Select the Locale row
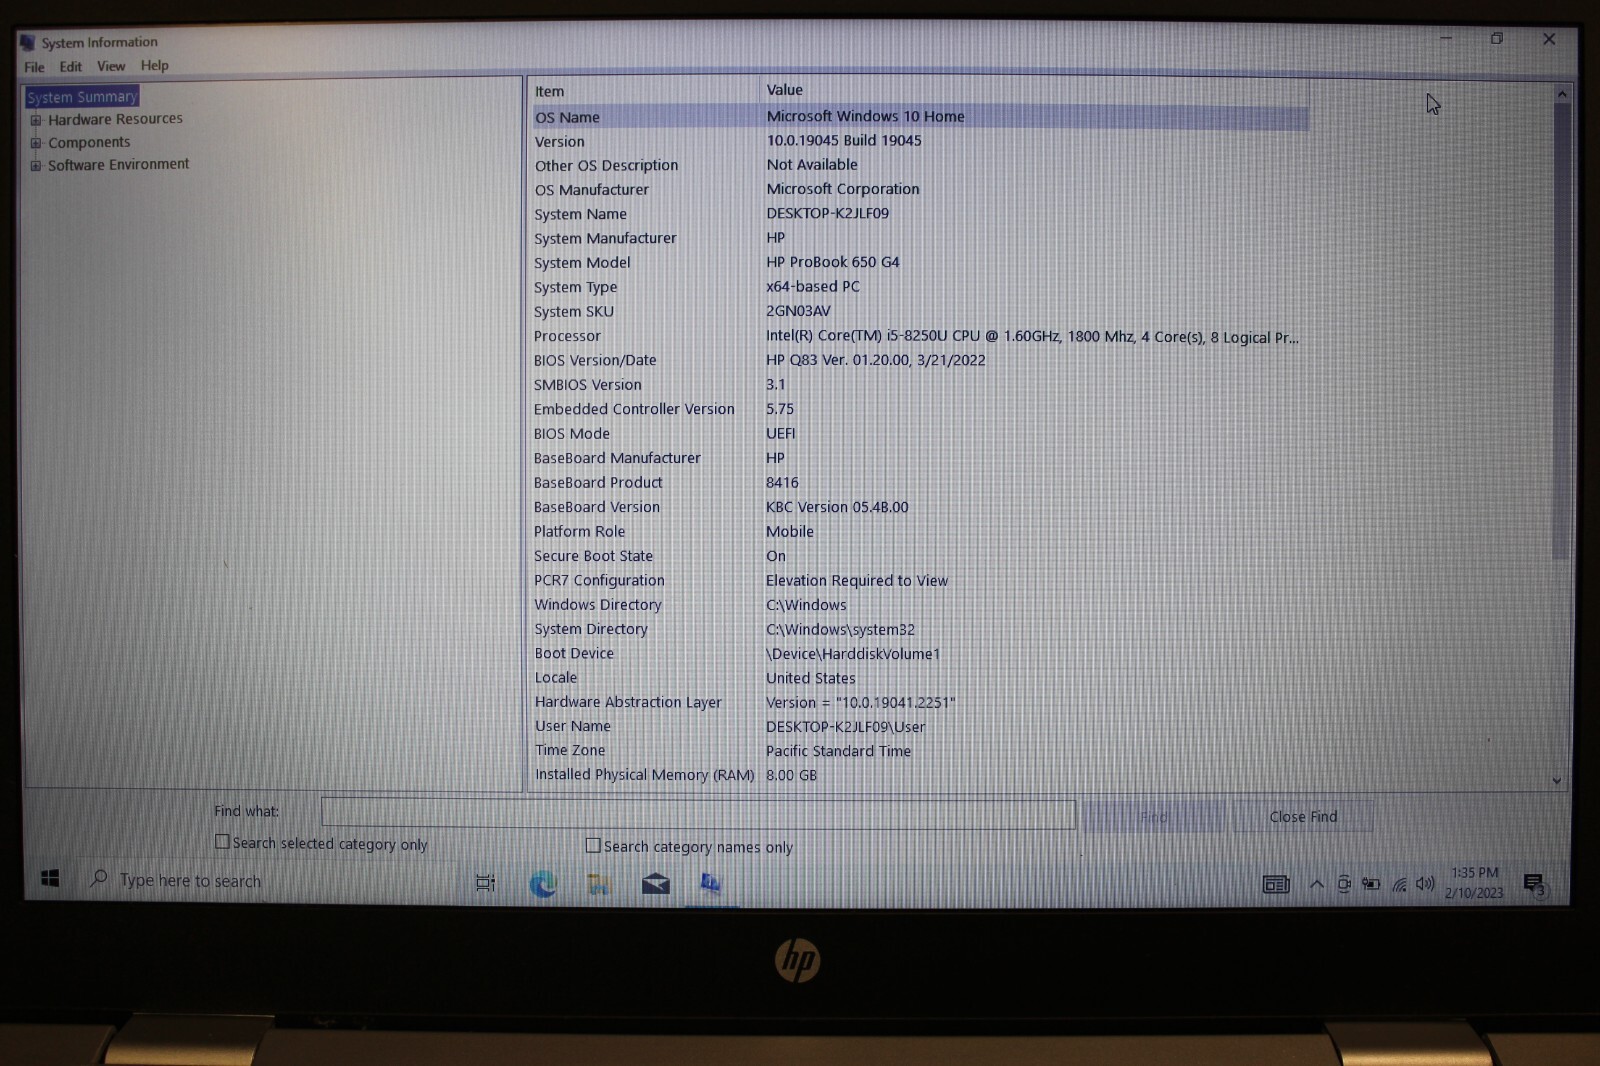Screen dimensions: 1600x1066 920,677
